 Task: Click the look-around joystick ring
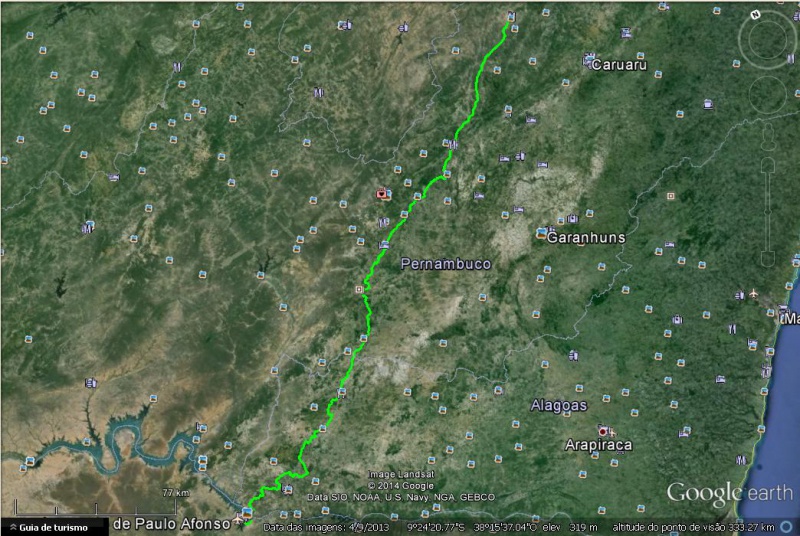(x=767, y=39)
